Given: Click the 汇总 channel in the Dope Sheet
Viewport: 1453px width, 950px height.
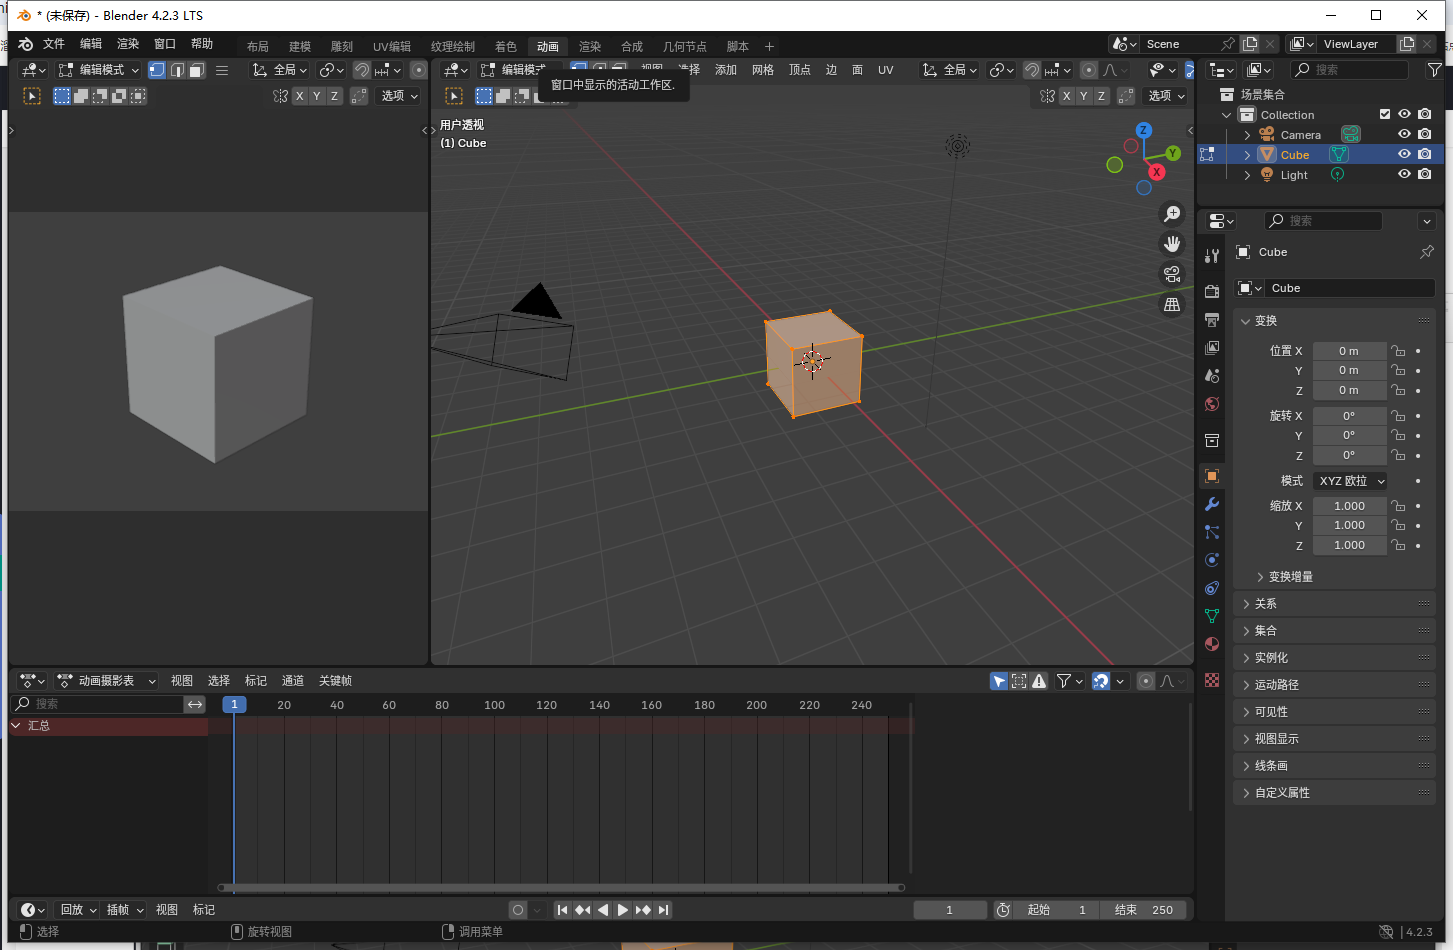Looking at the screenshot, I should coord(38,725).
